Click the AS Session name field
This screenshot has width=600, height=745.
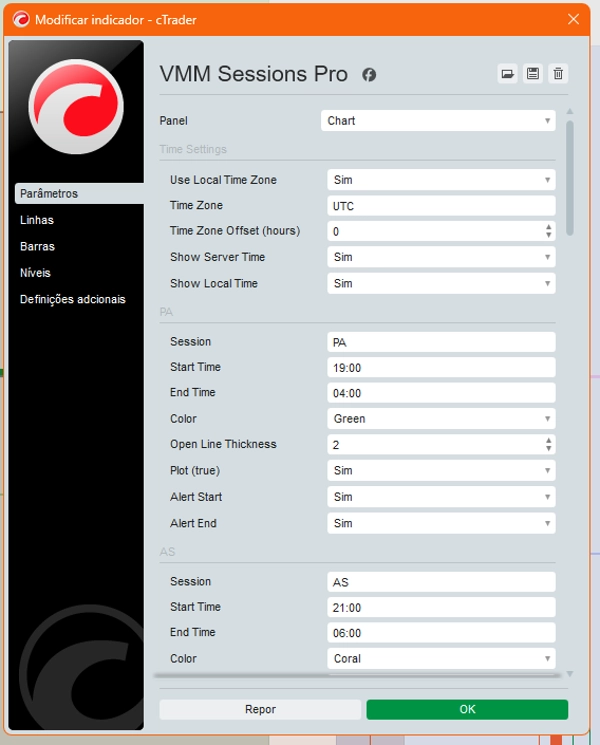click(441, 582)
